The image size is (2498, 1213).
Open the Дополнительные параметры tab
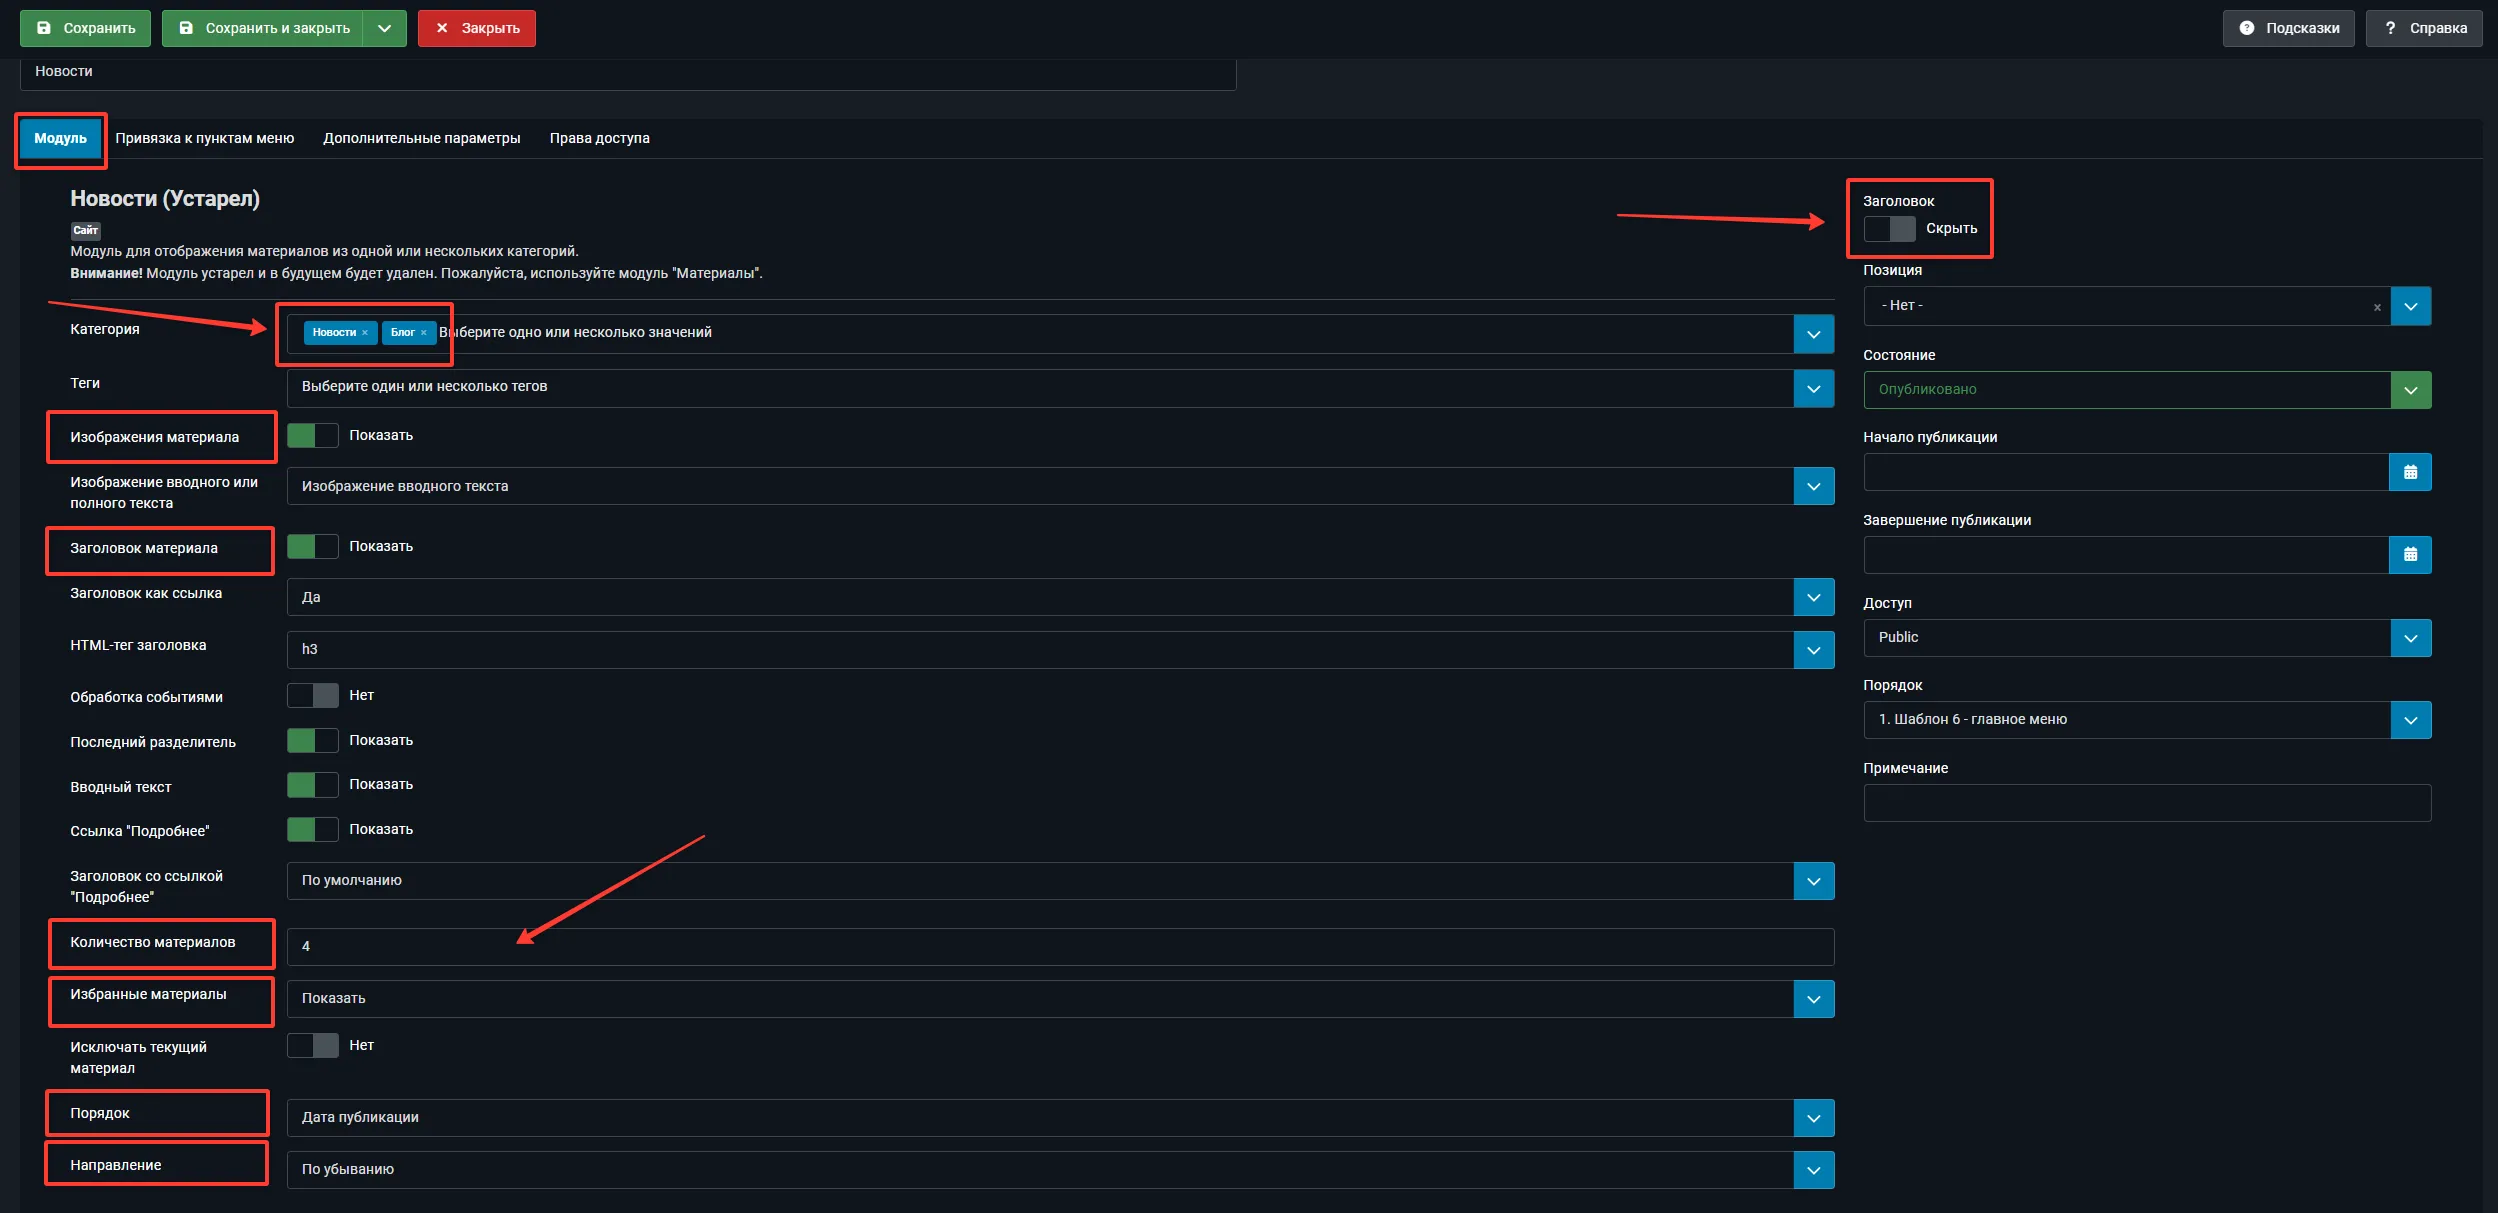point(421,138)
